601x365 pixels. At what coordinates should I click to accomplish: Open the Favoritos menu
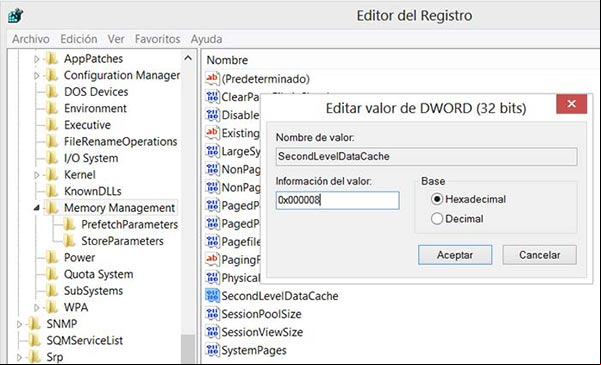pyautogui.click(x=157, y=39)
